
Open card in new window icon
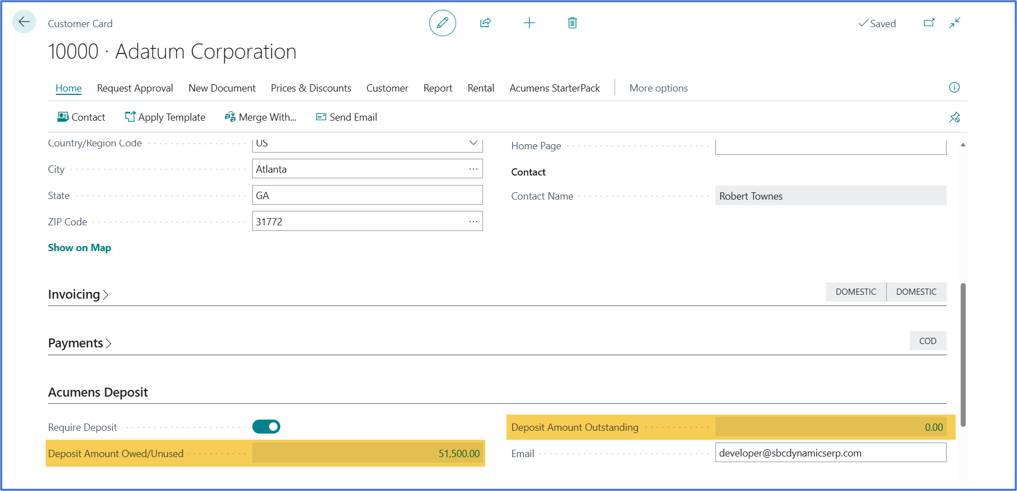click(929, 23)
